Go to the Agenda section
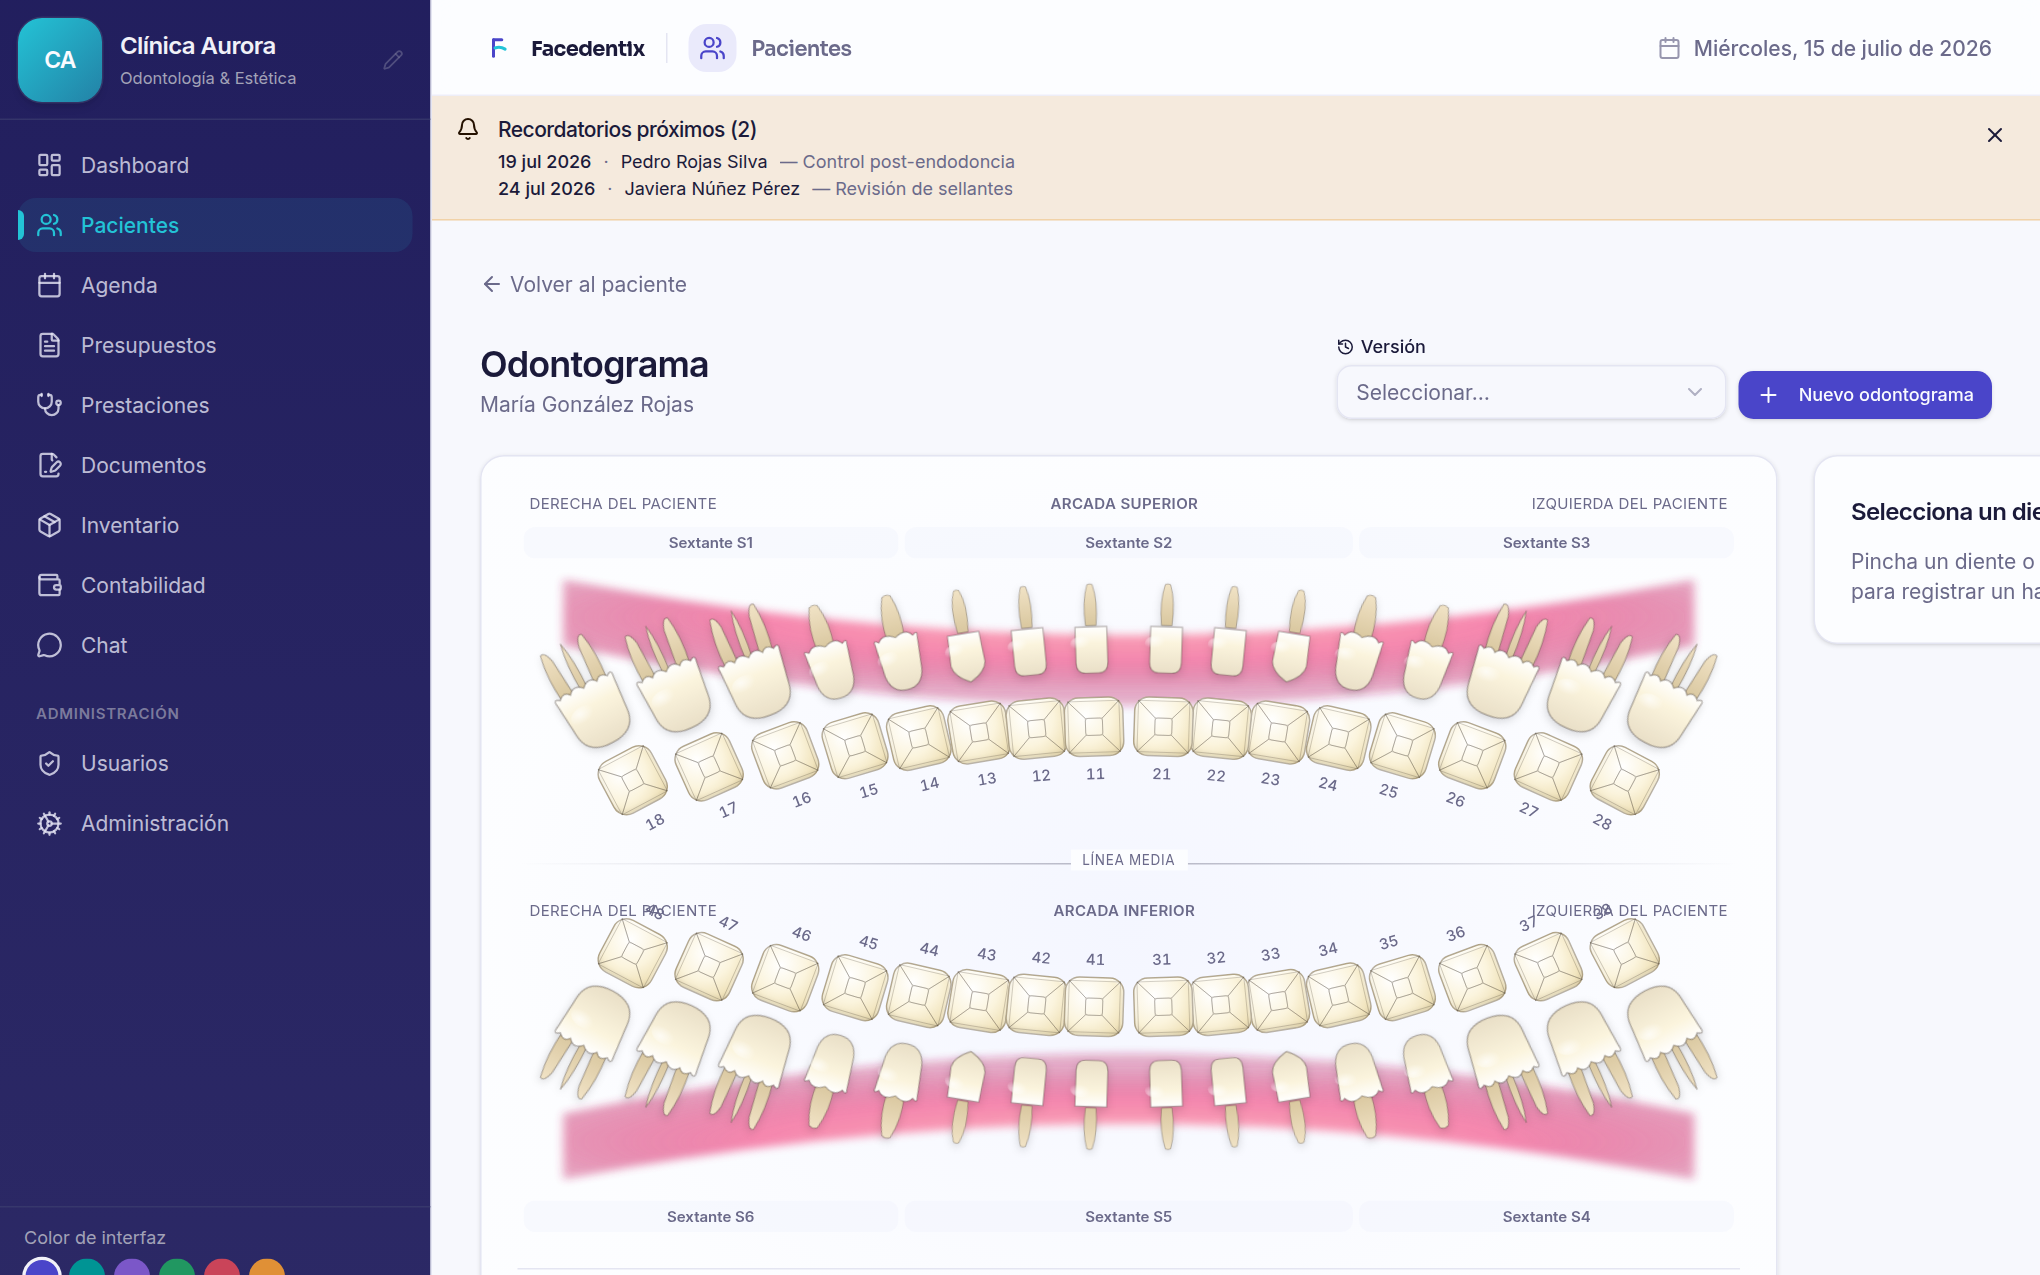 [215, 285]
